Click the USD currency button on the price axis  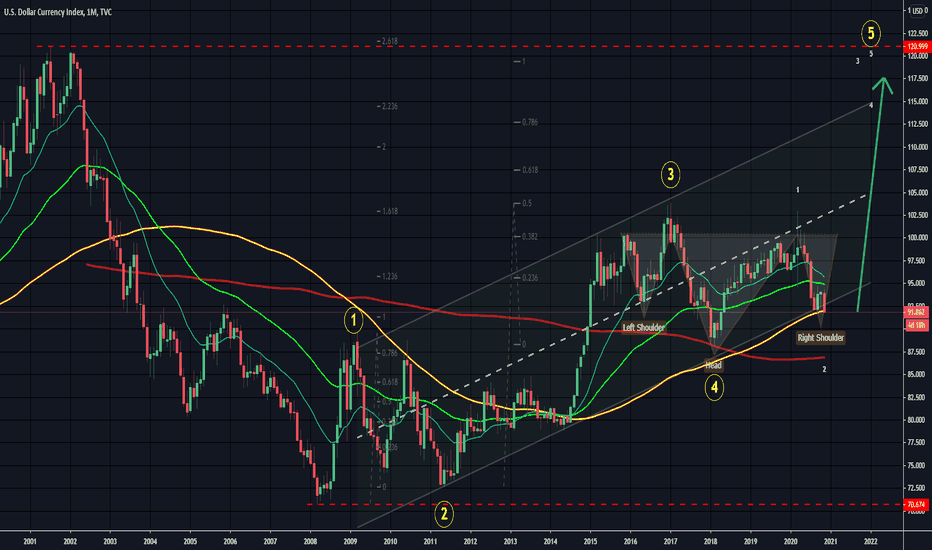(917, 11)
